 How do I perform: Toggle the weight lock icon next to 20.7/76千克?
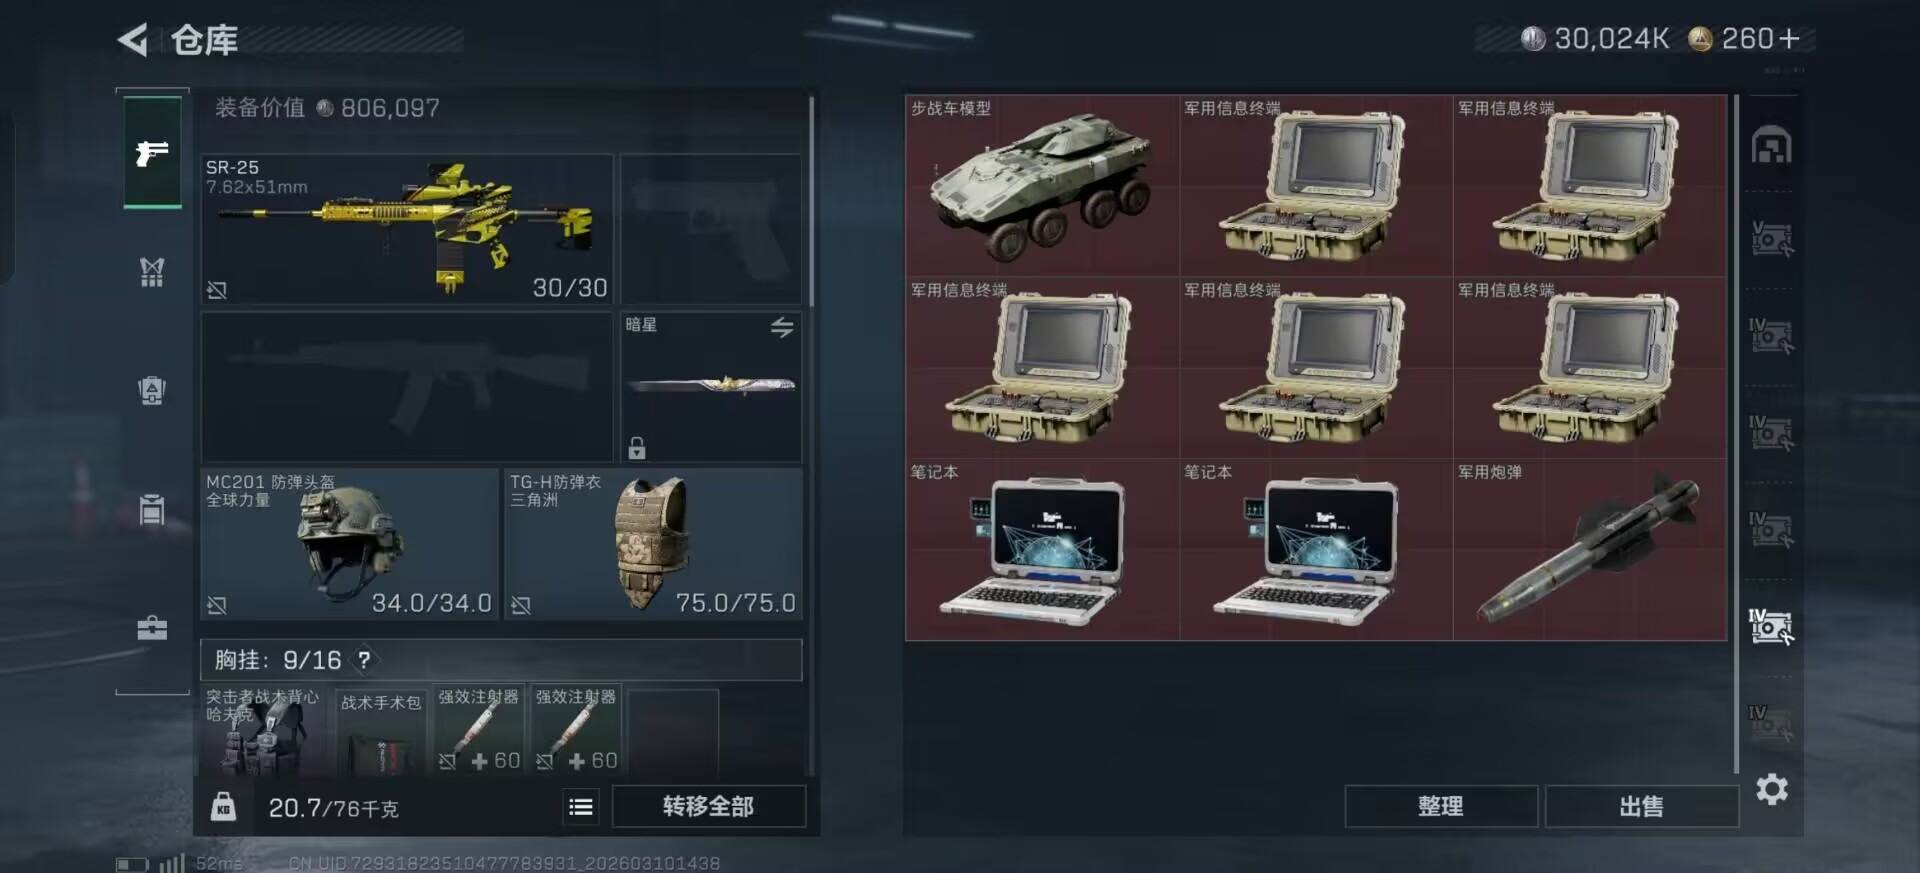pos(224,807)
